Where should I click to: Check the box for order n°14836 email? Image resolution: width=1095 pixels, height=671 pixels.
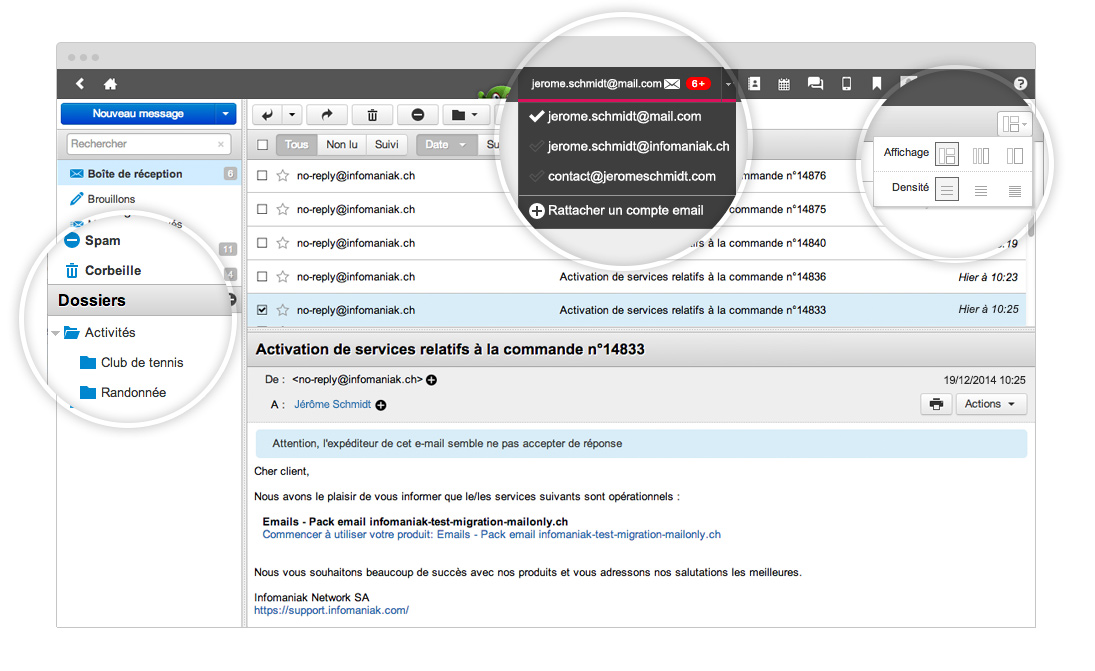(x=262, y=276)
